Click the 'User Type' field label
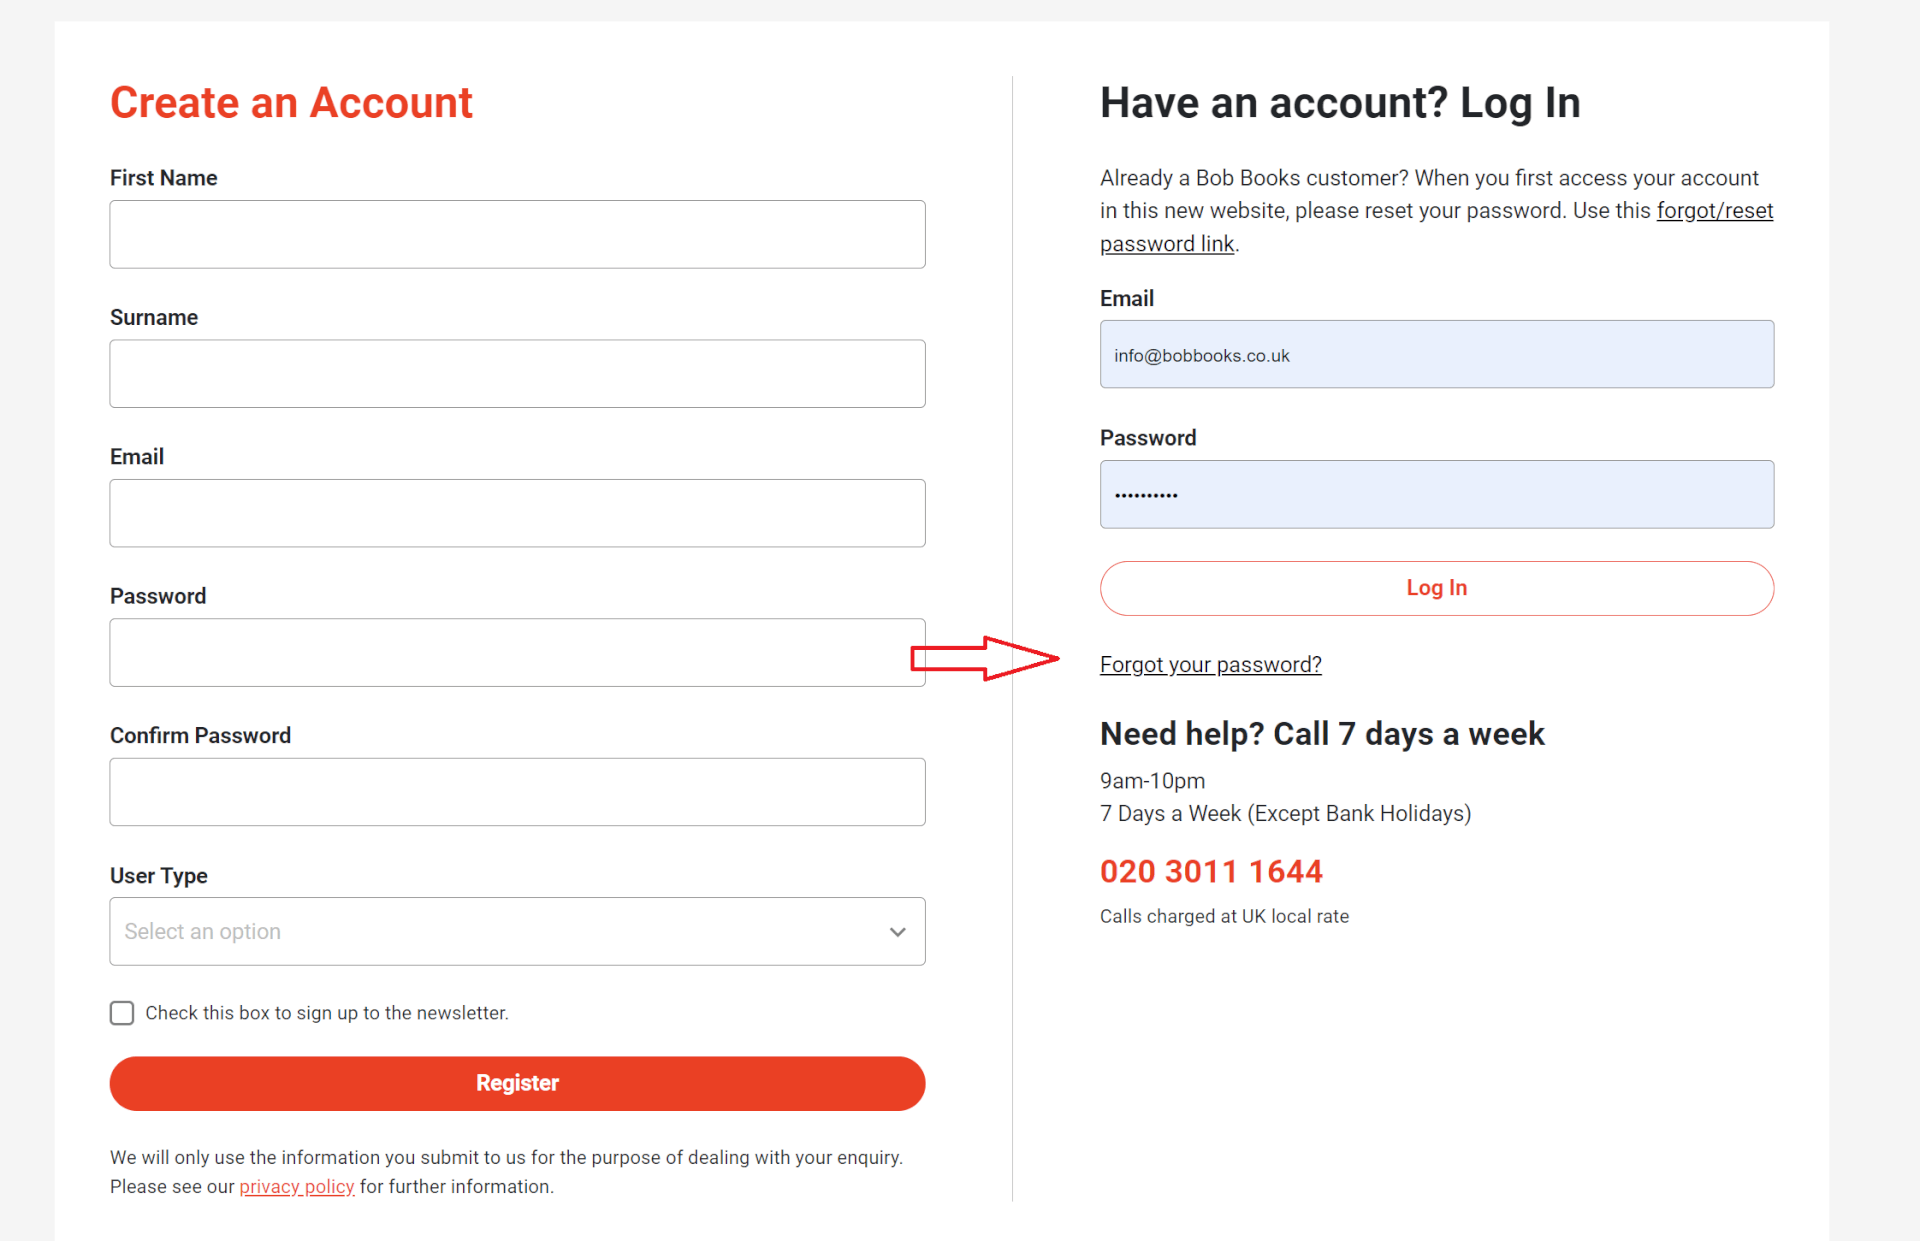Screen dimensions: 1920x1241 [159, 876]
